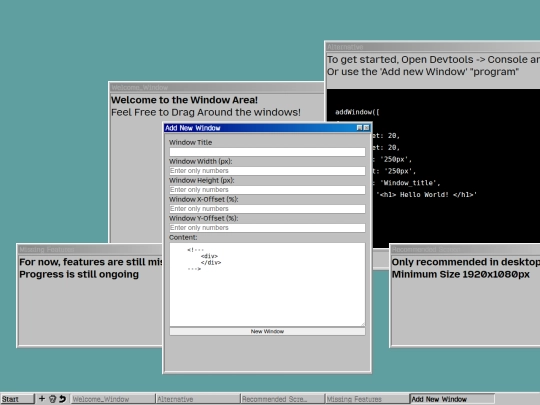This screenshot has width=540, height=405.
Task: Select Add New Window taskbar entry
Action: click(452, 399)
